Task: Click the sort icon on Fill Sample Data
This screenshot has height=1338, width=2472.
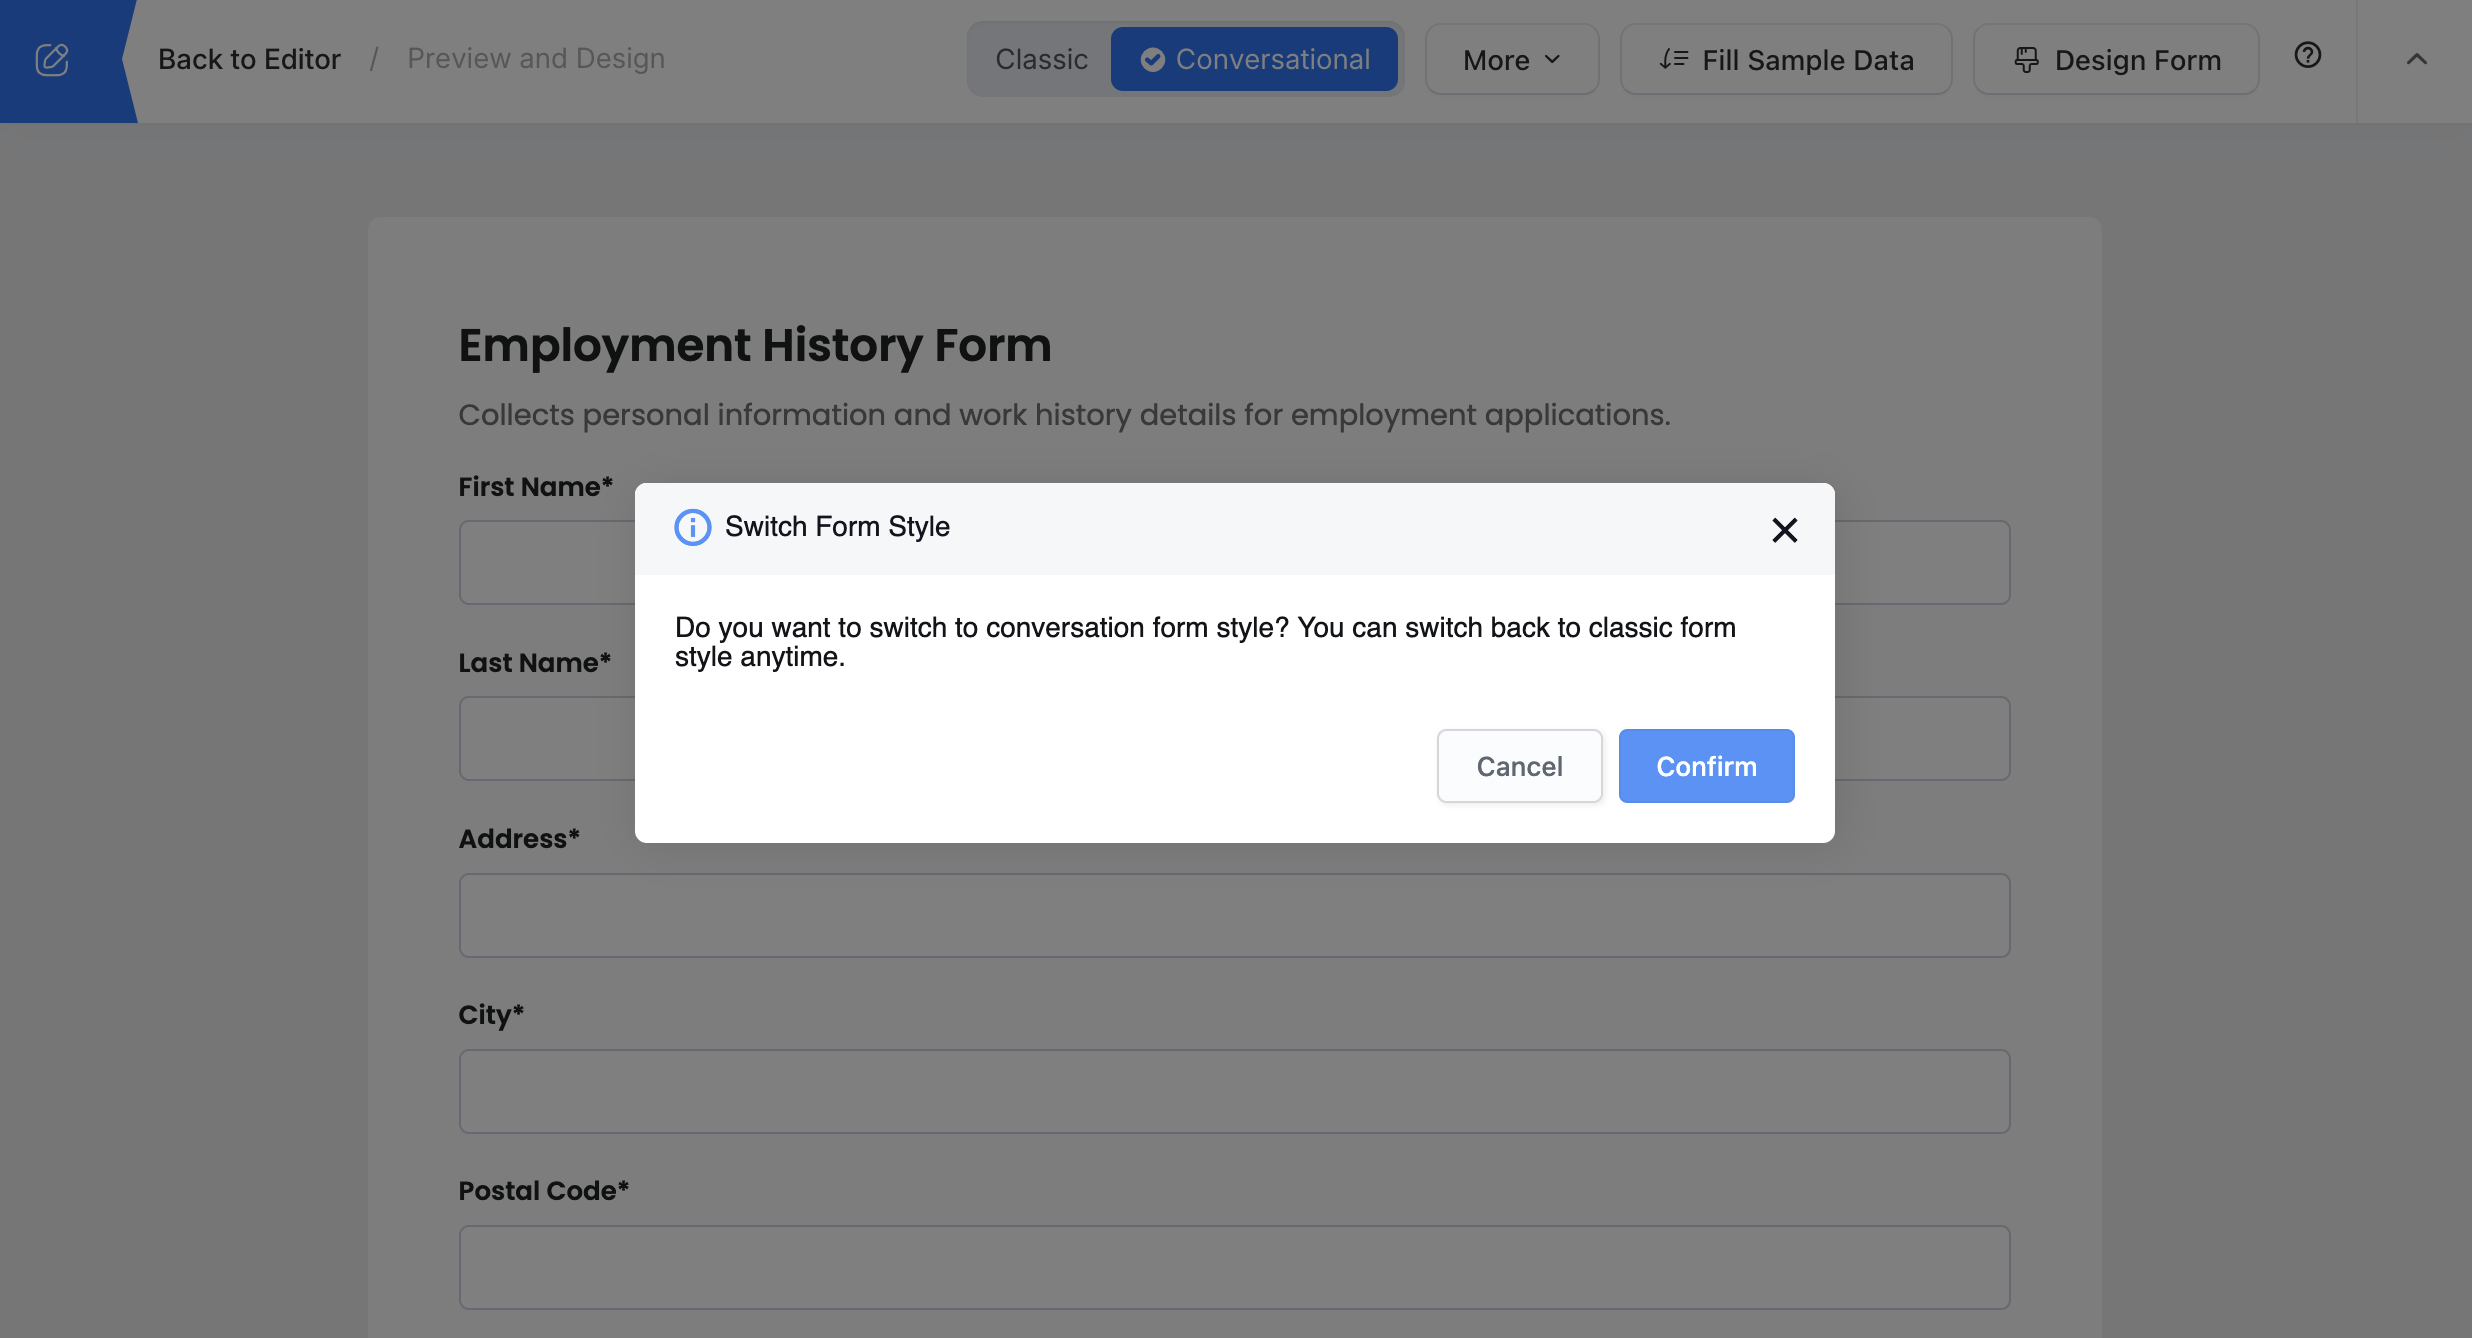Action: pos(1673,60)
